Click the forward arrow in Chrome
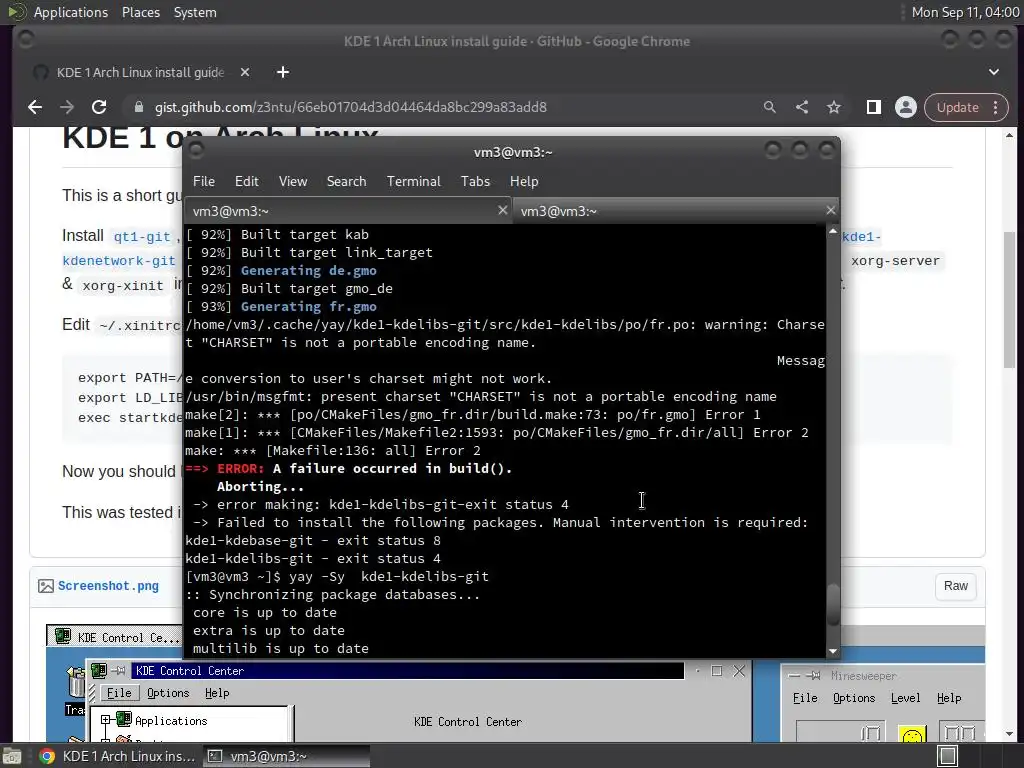The image size is (1024, 768). [x=67, y=107]
